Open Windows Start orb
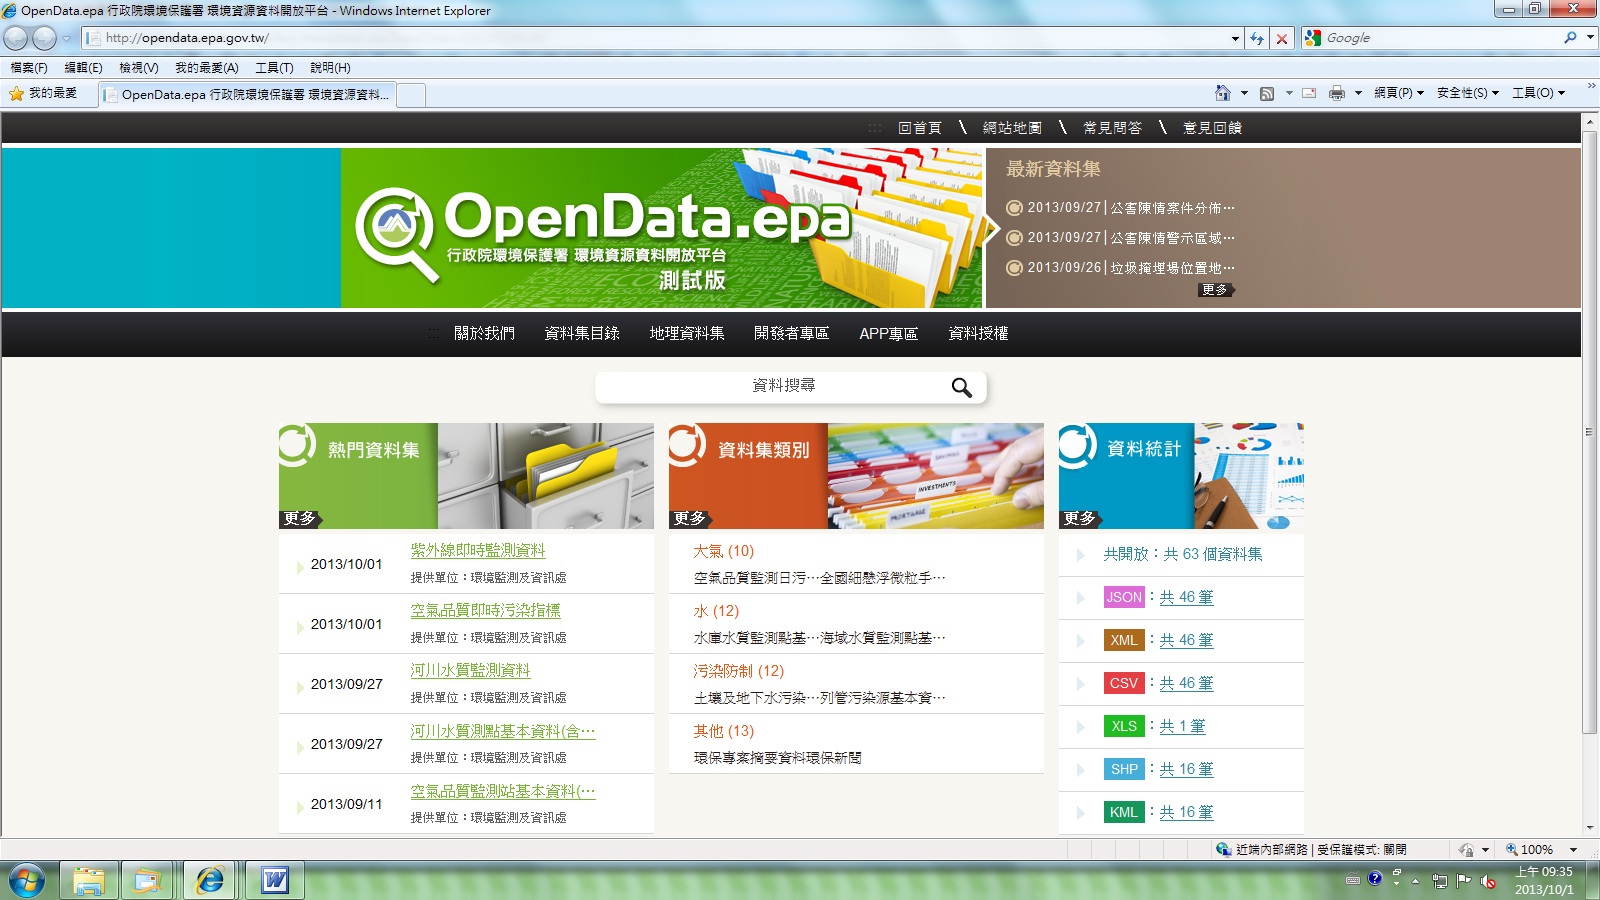 (26, 881)
